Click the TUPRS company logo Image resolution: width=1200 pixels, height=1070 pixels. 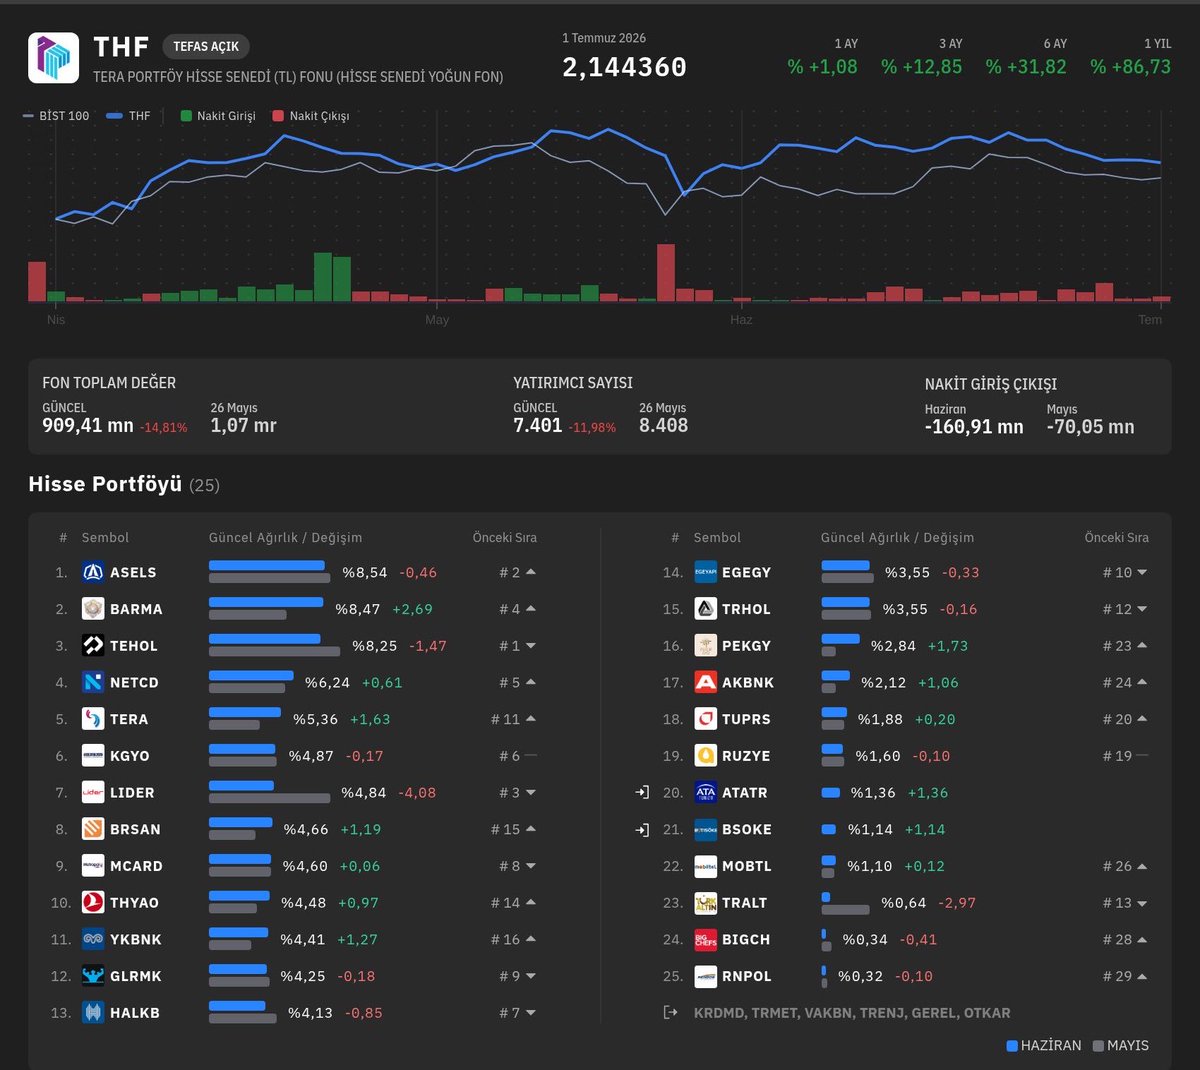coord(706,719)
